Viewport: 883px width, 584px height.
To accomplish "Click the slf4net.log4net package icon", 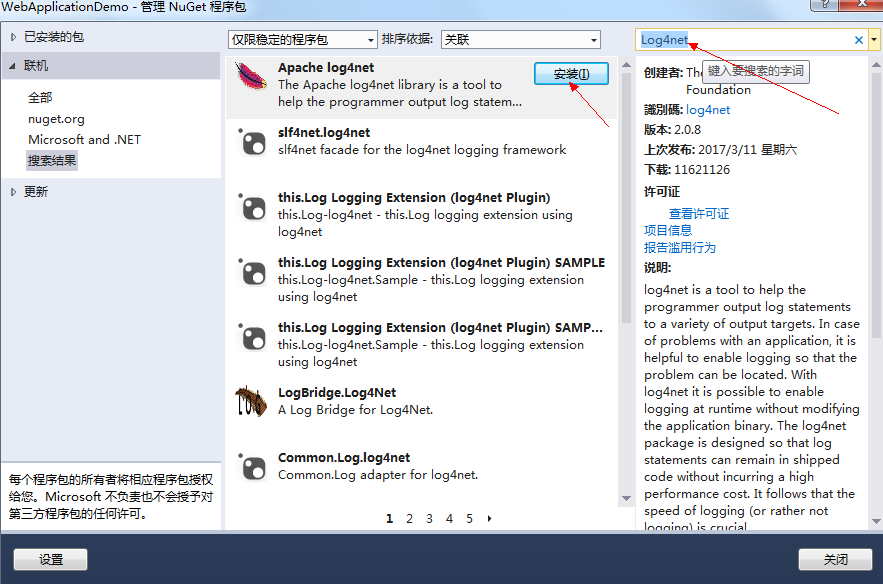I will (252, 142).
